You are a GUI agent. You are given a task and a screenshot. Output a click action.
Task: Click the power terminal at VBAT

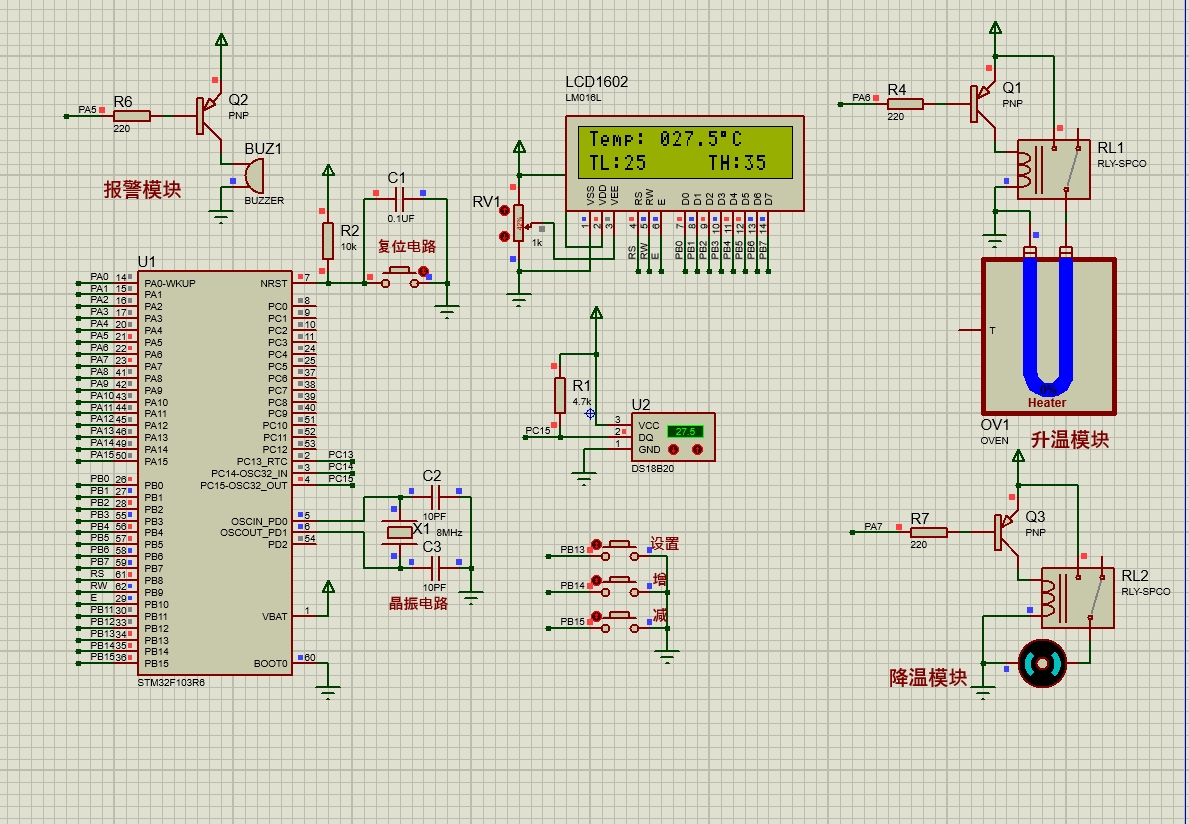pyautogui.click(x=328, y=587)
